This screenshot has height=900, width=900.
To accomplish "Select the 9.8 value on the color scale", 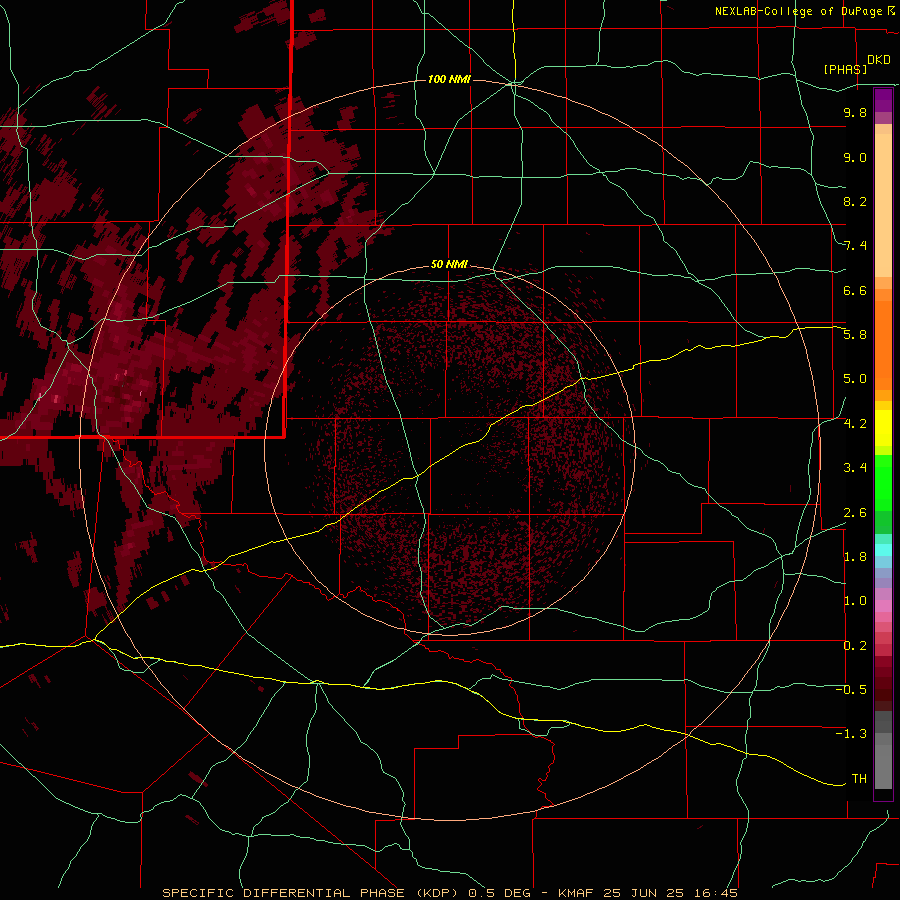I will click(x=855, y=112).
